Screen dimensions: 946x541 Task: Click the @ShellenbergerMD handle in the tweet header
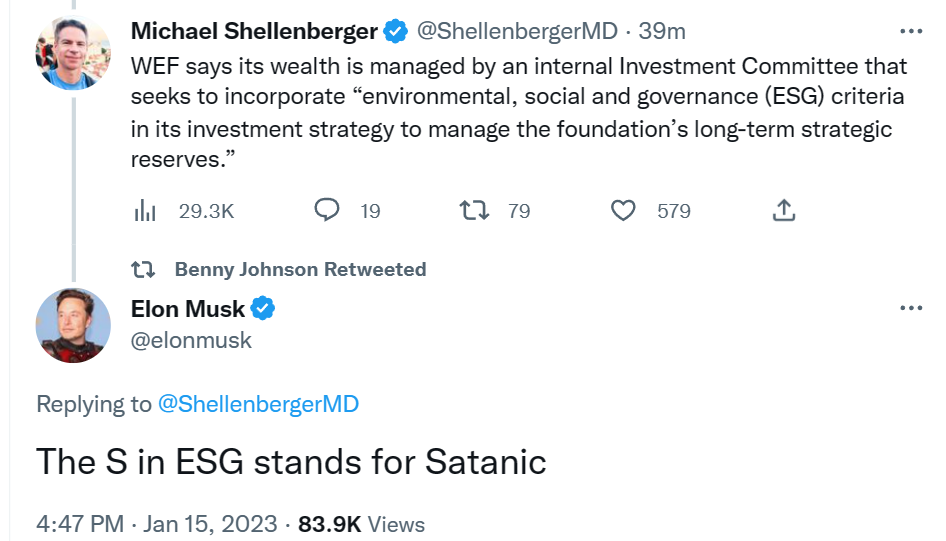point(519,32)
